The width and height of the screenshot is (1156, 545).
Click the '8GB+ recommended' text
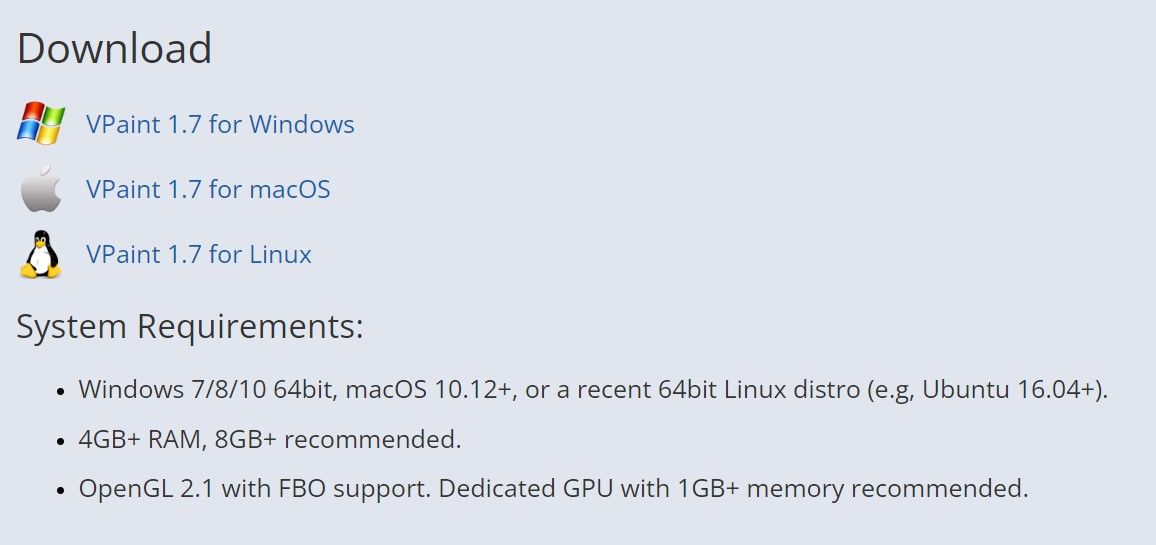[x=338, y=440]
